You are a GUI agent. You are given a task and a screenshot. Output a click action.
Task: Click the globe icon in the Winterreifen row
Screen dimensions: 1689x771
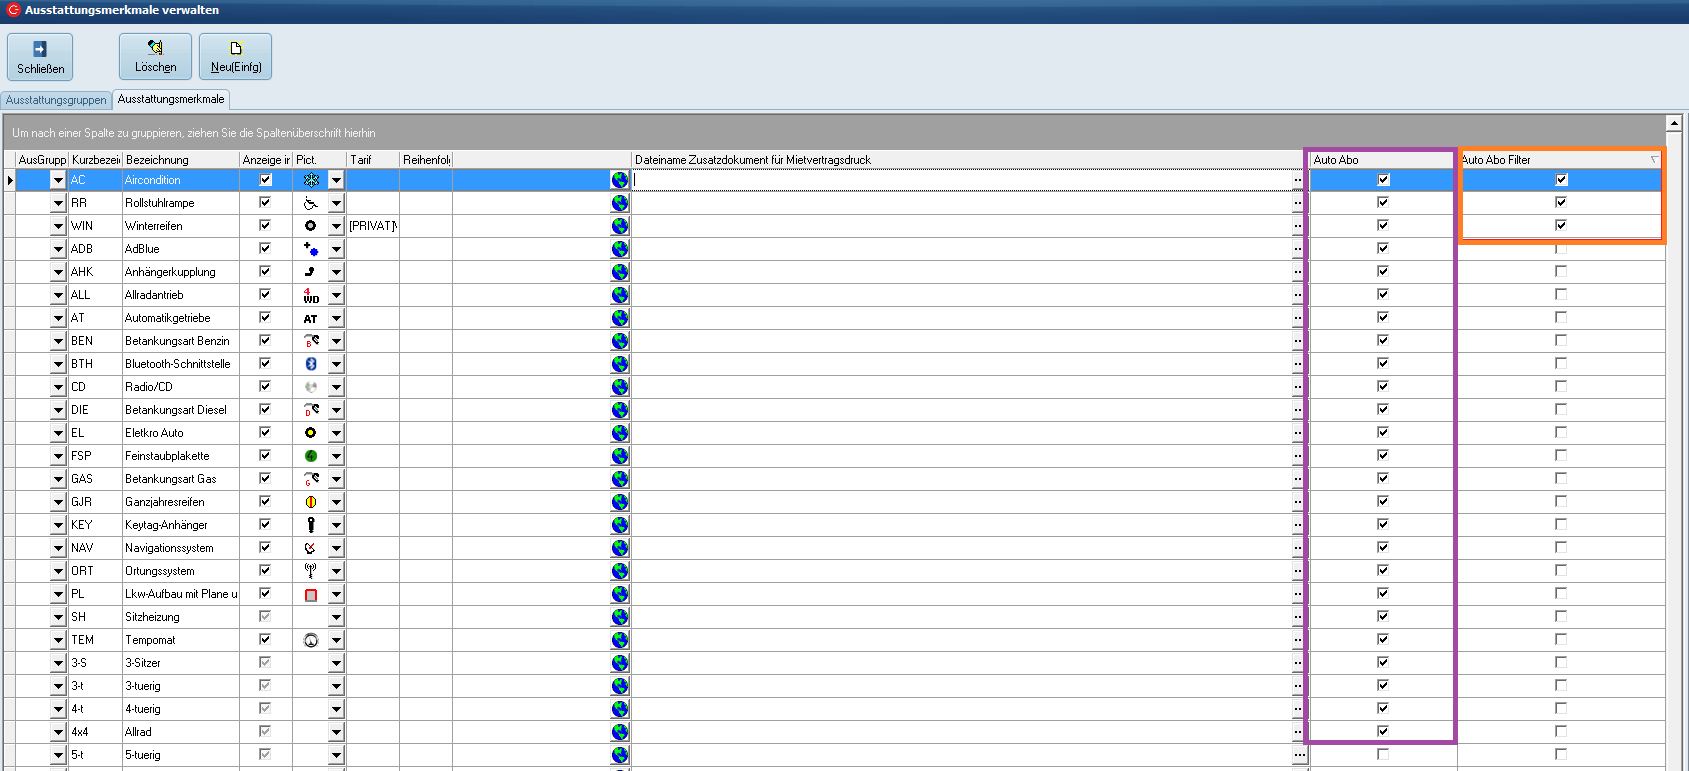tap(620, 226)
